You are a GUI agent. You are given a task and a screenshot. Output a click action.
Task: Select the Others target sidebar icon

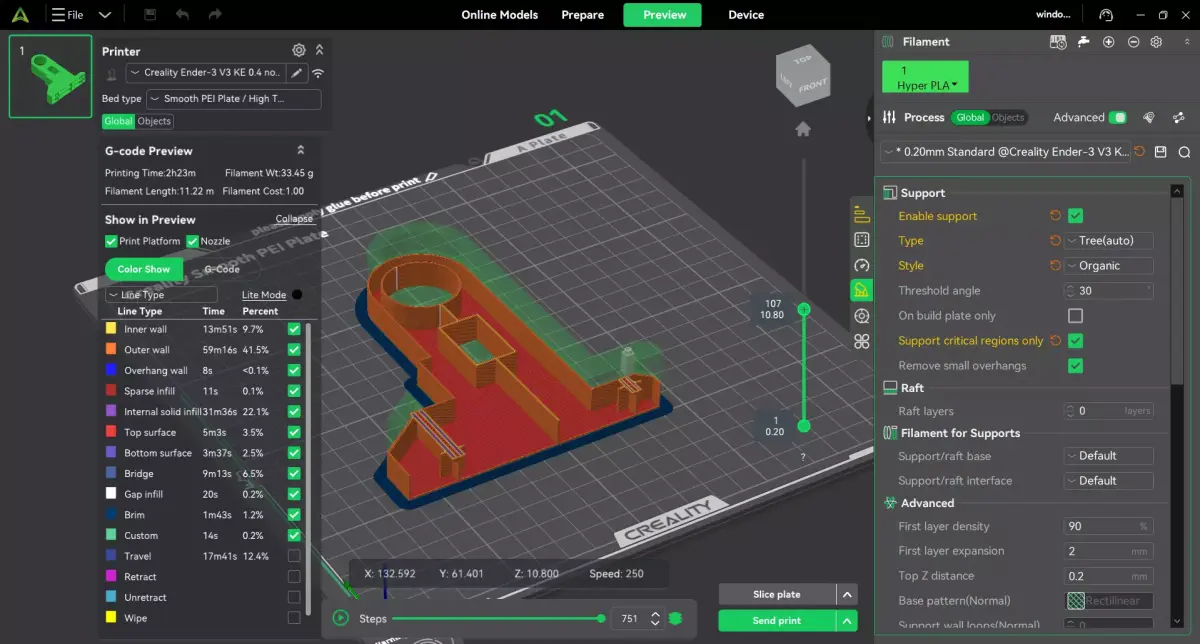pyautogui.click(x=861, y=316)
